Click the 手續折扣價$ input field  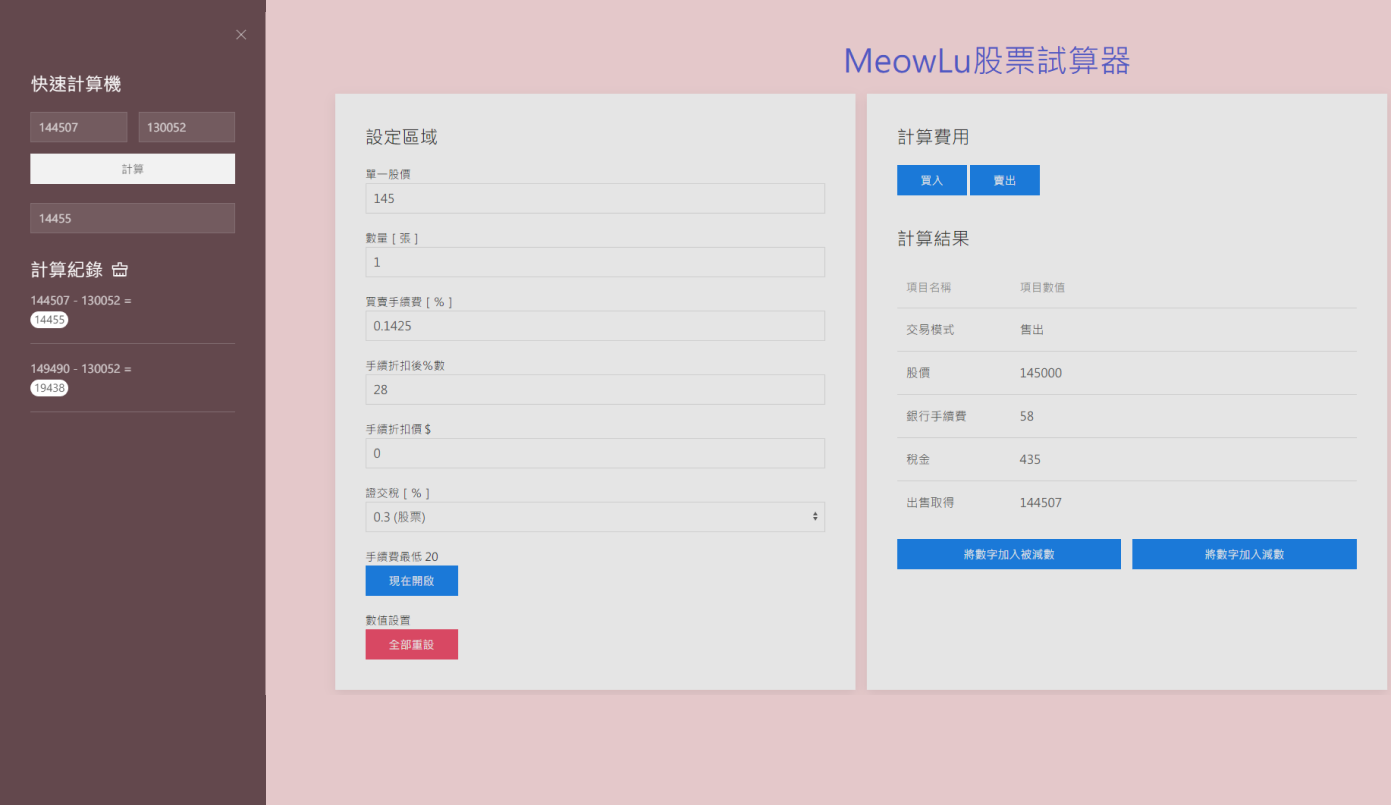[595, 453]
